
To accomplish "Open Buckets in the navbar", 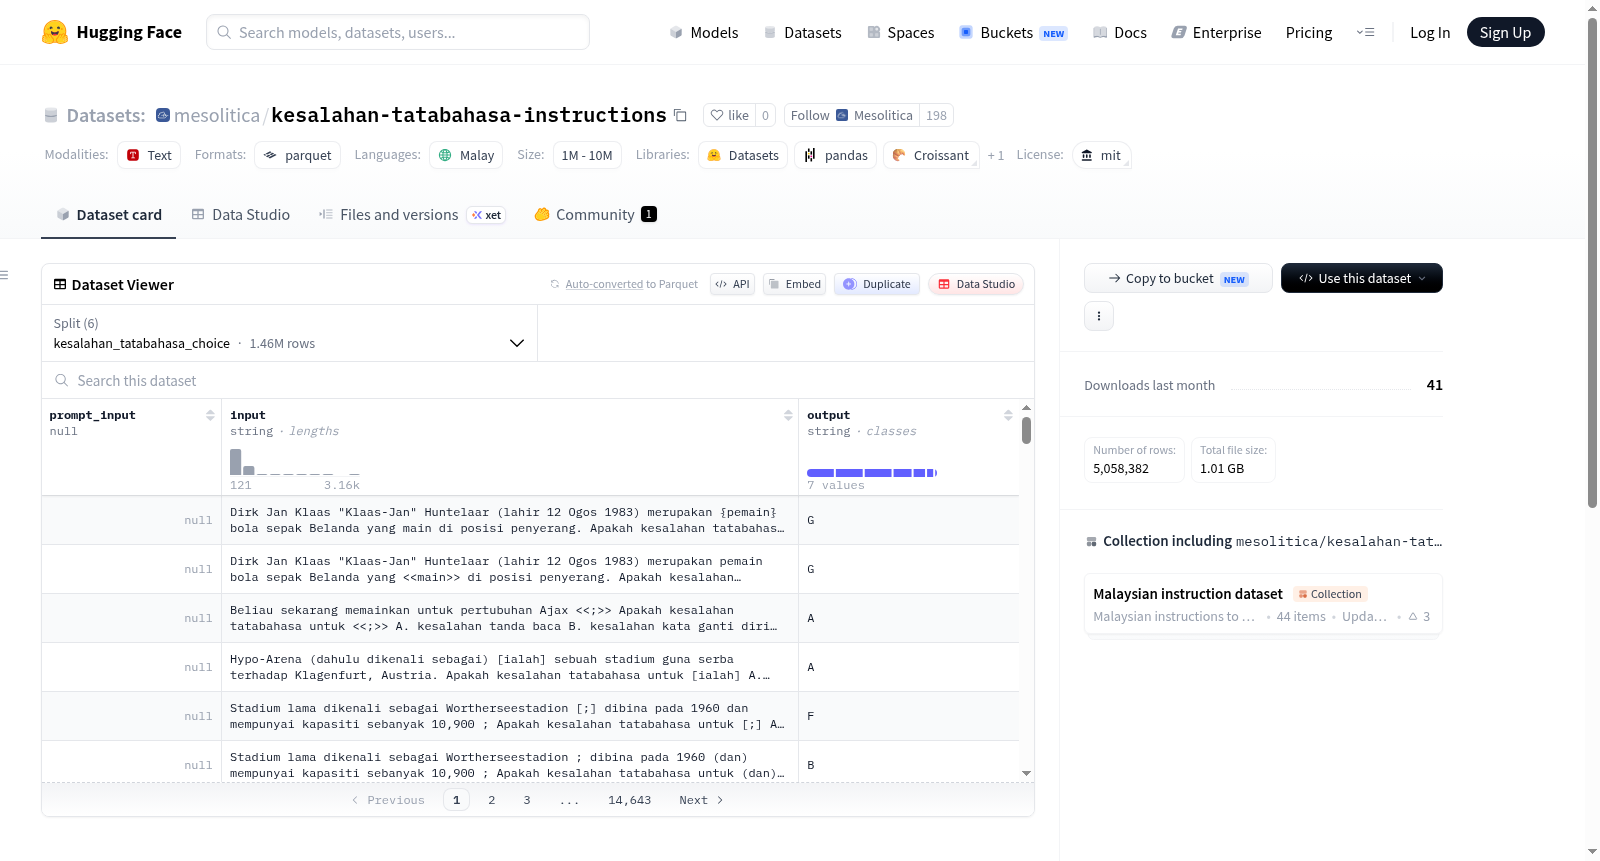I will (x=1013, y=32).
